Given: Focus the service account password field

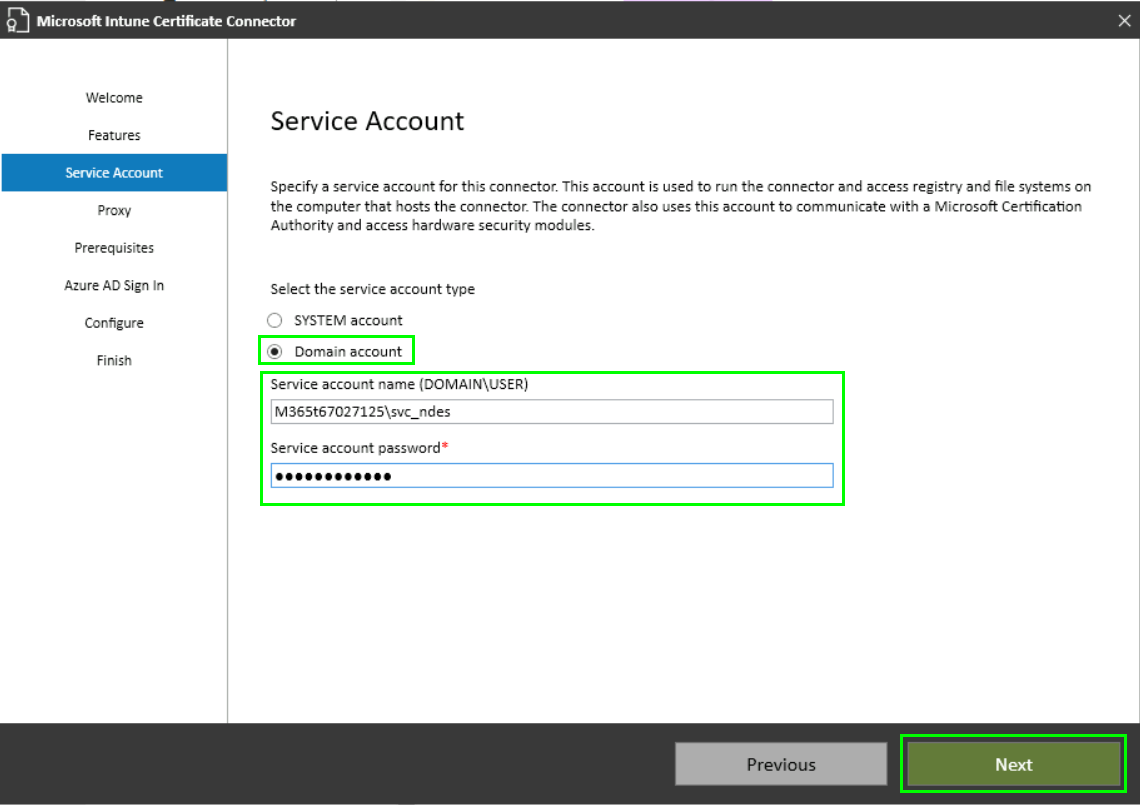Looking at the screenshot, I should click(x=551, y=476).
